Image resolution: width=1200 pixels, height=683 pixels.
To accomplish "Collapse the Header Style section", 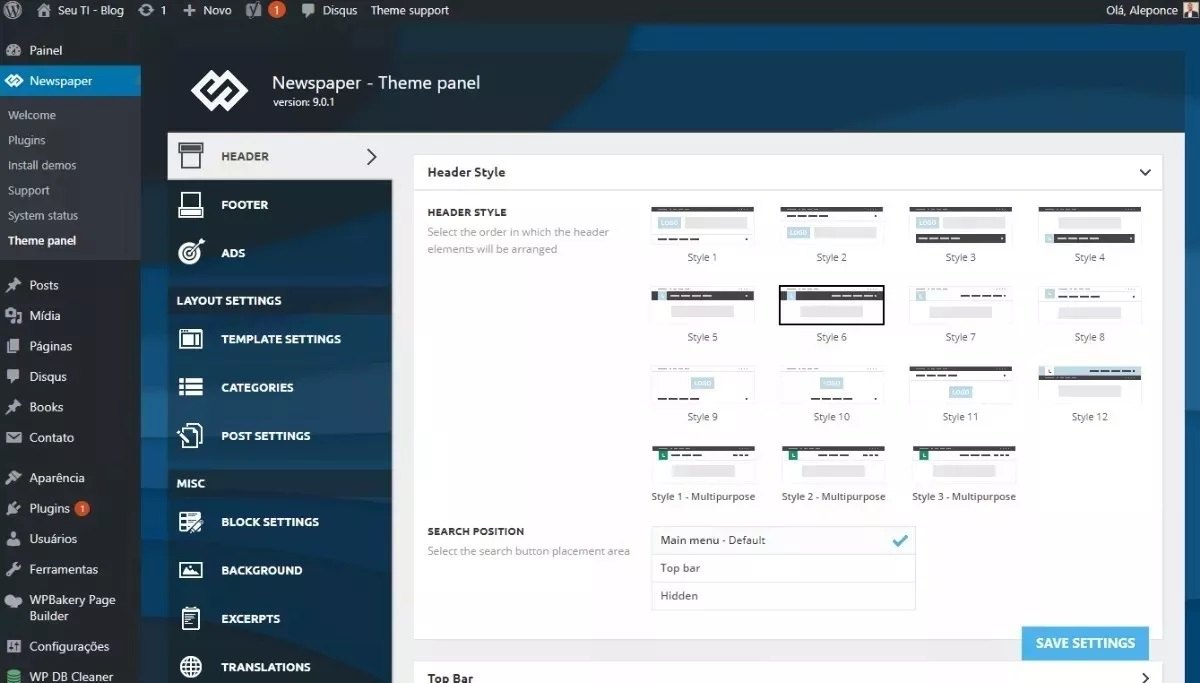I will (x=1145, y=172).
